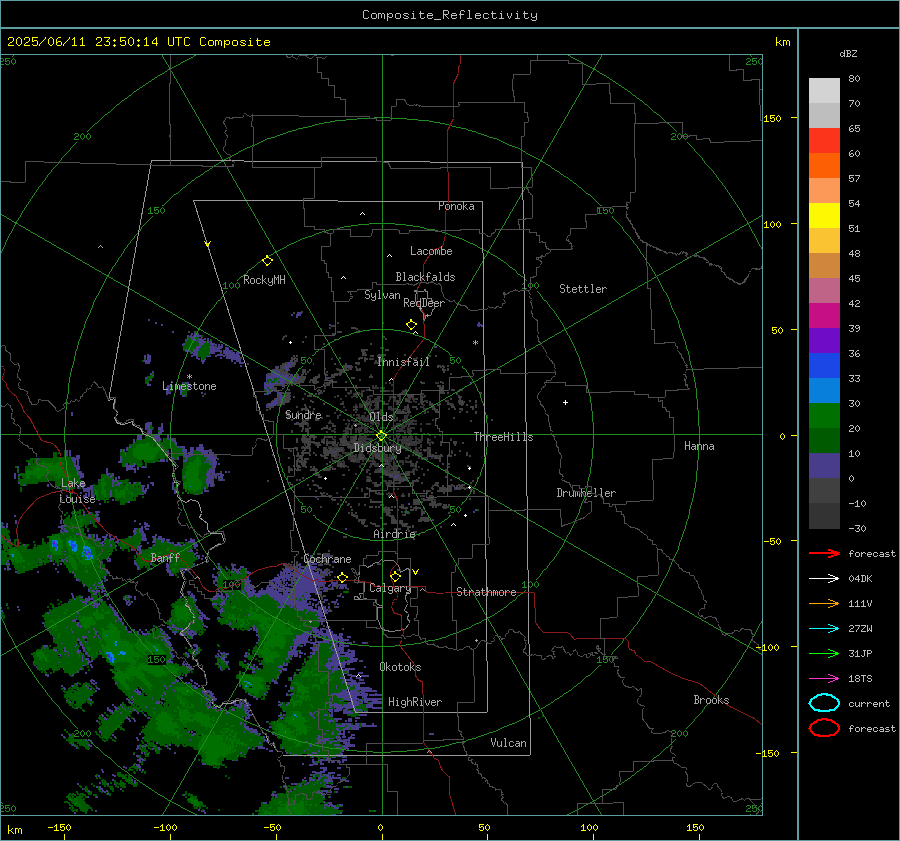The image size is (900, 841).
Task: Click the white plus marker west of Hanna
Action: click(565, 402)
